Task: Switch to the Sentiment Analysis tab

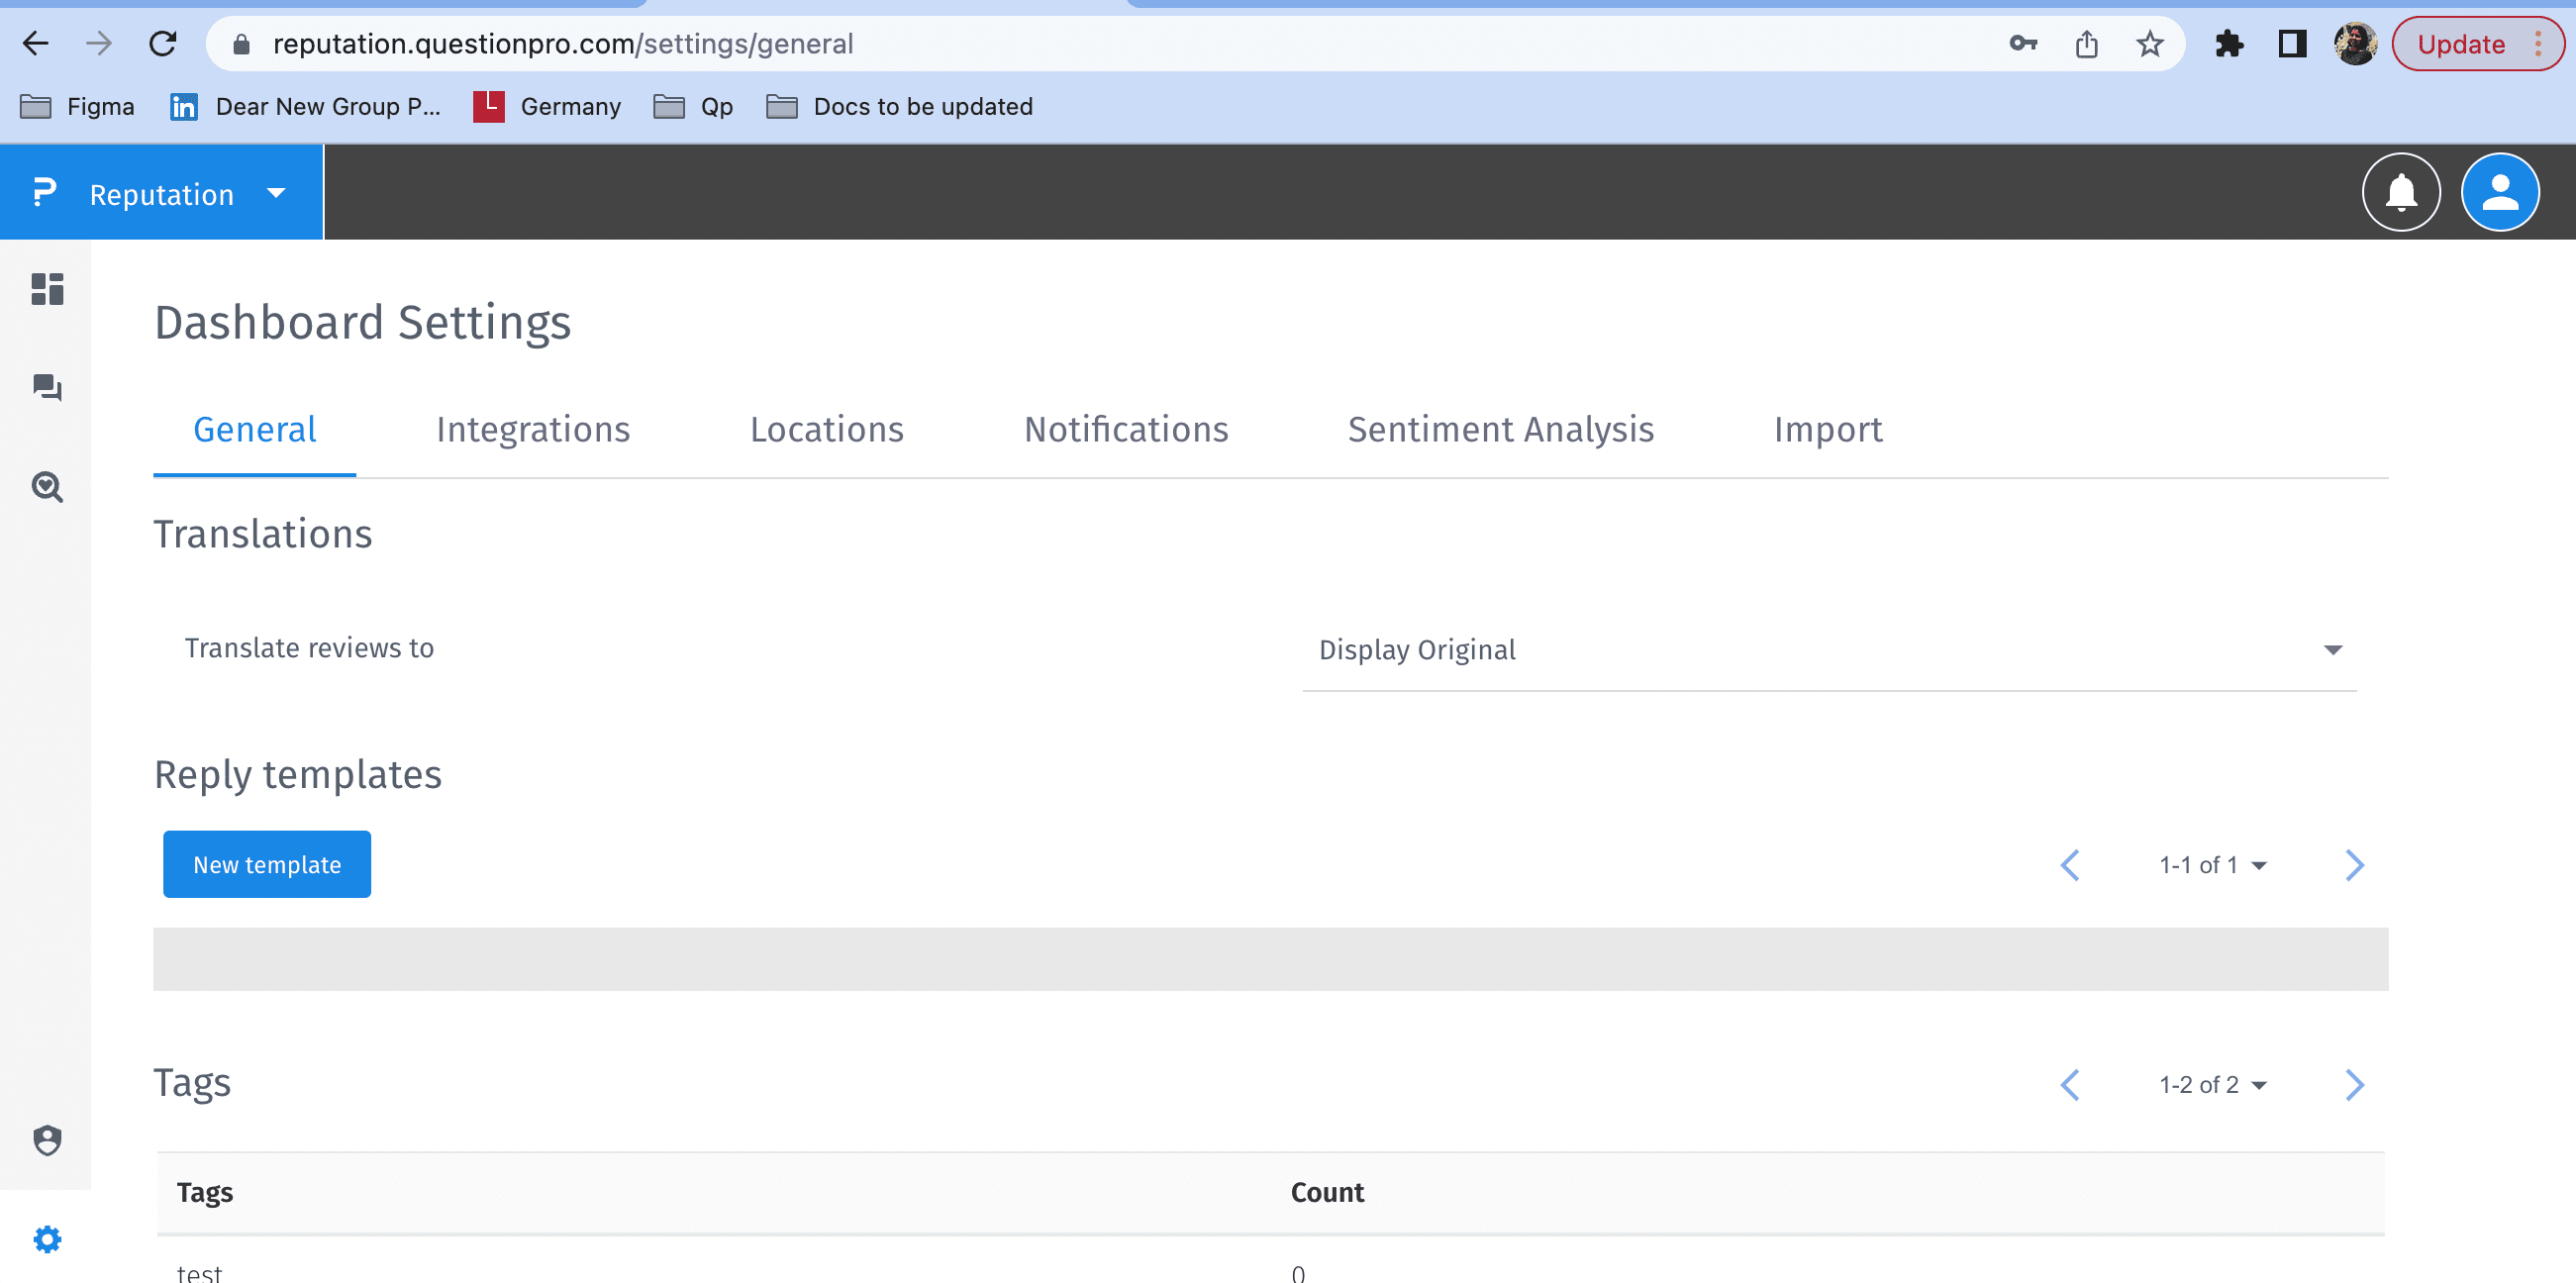Action: pos(1500,430)
